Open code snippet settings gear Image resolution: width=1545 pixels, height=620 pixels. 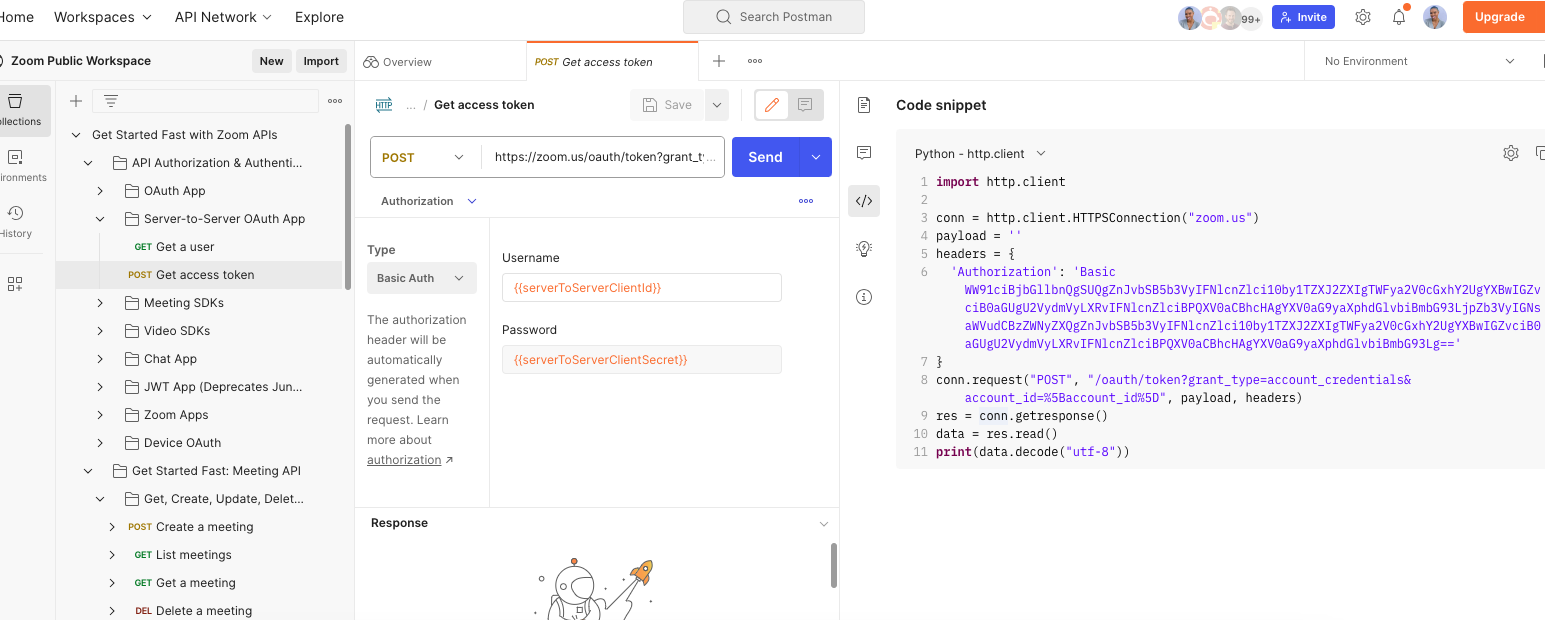point(1511,153)
